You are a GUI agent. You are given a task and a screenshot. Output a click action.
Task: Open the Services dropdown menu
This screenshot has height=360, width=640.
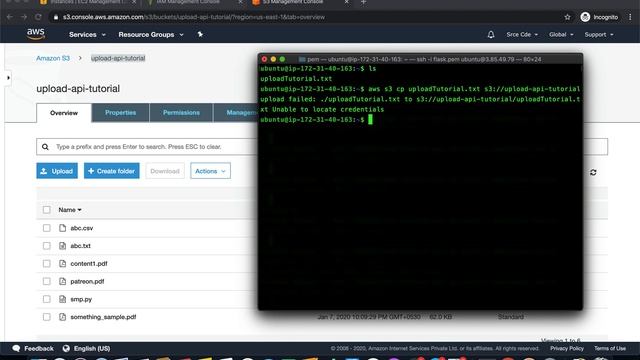click(87, 35)
